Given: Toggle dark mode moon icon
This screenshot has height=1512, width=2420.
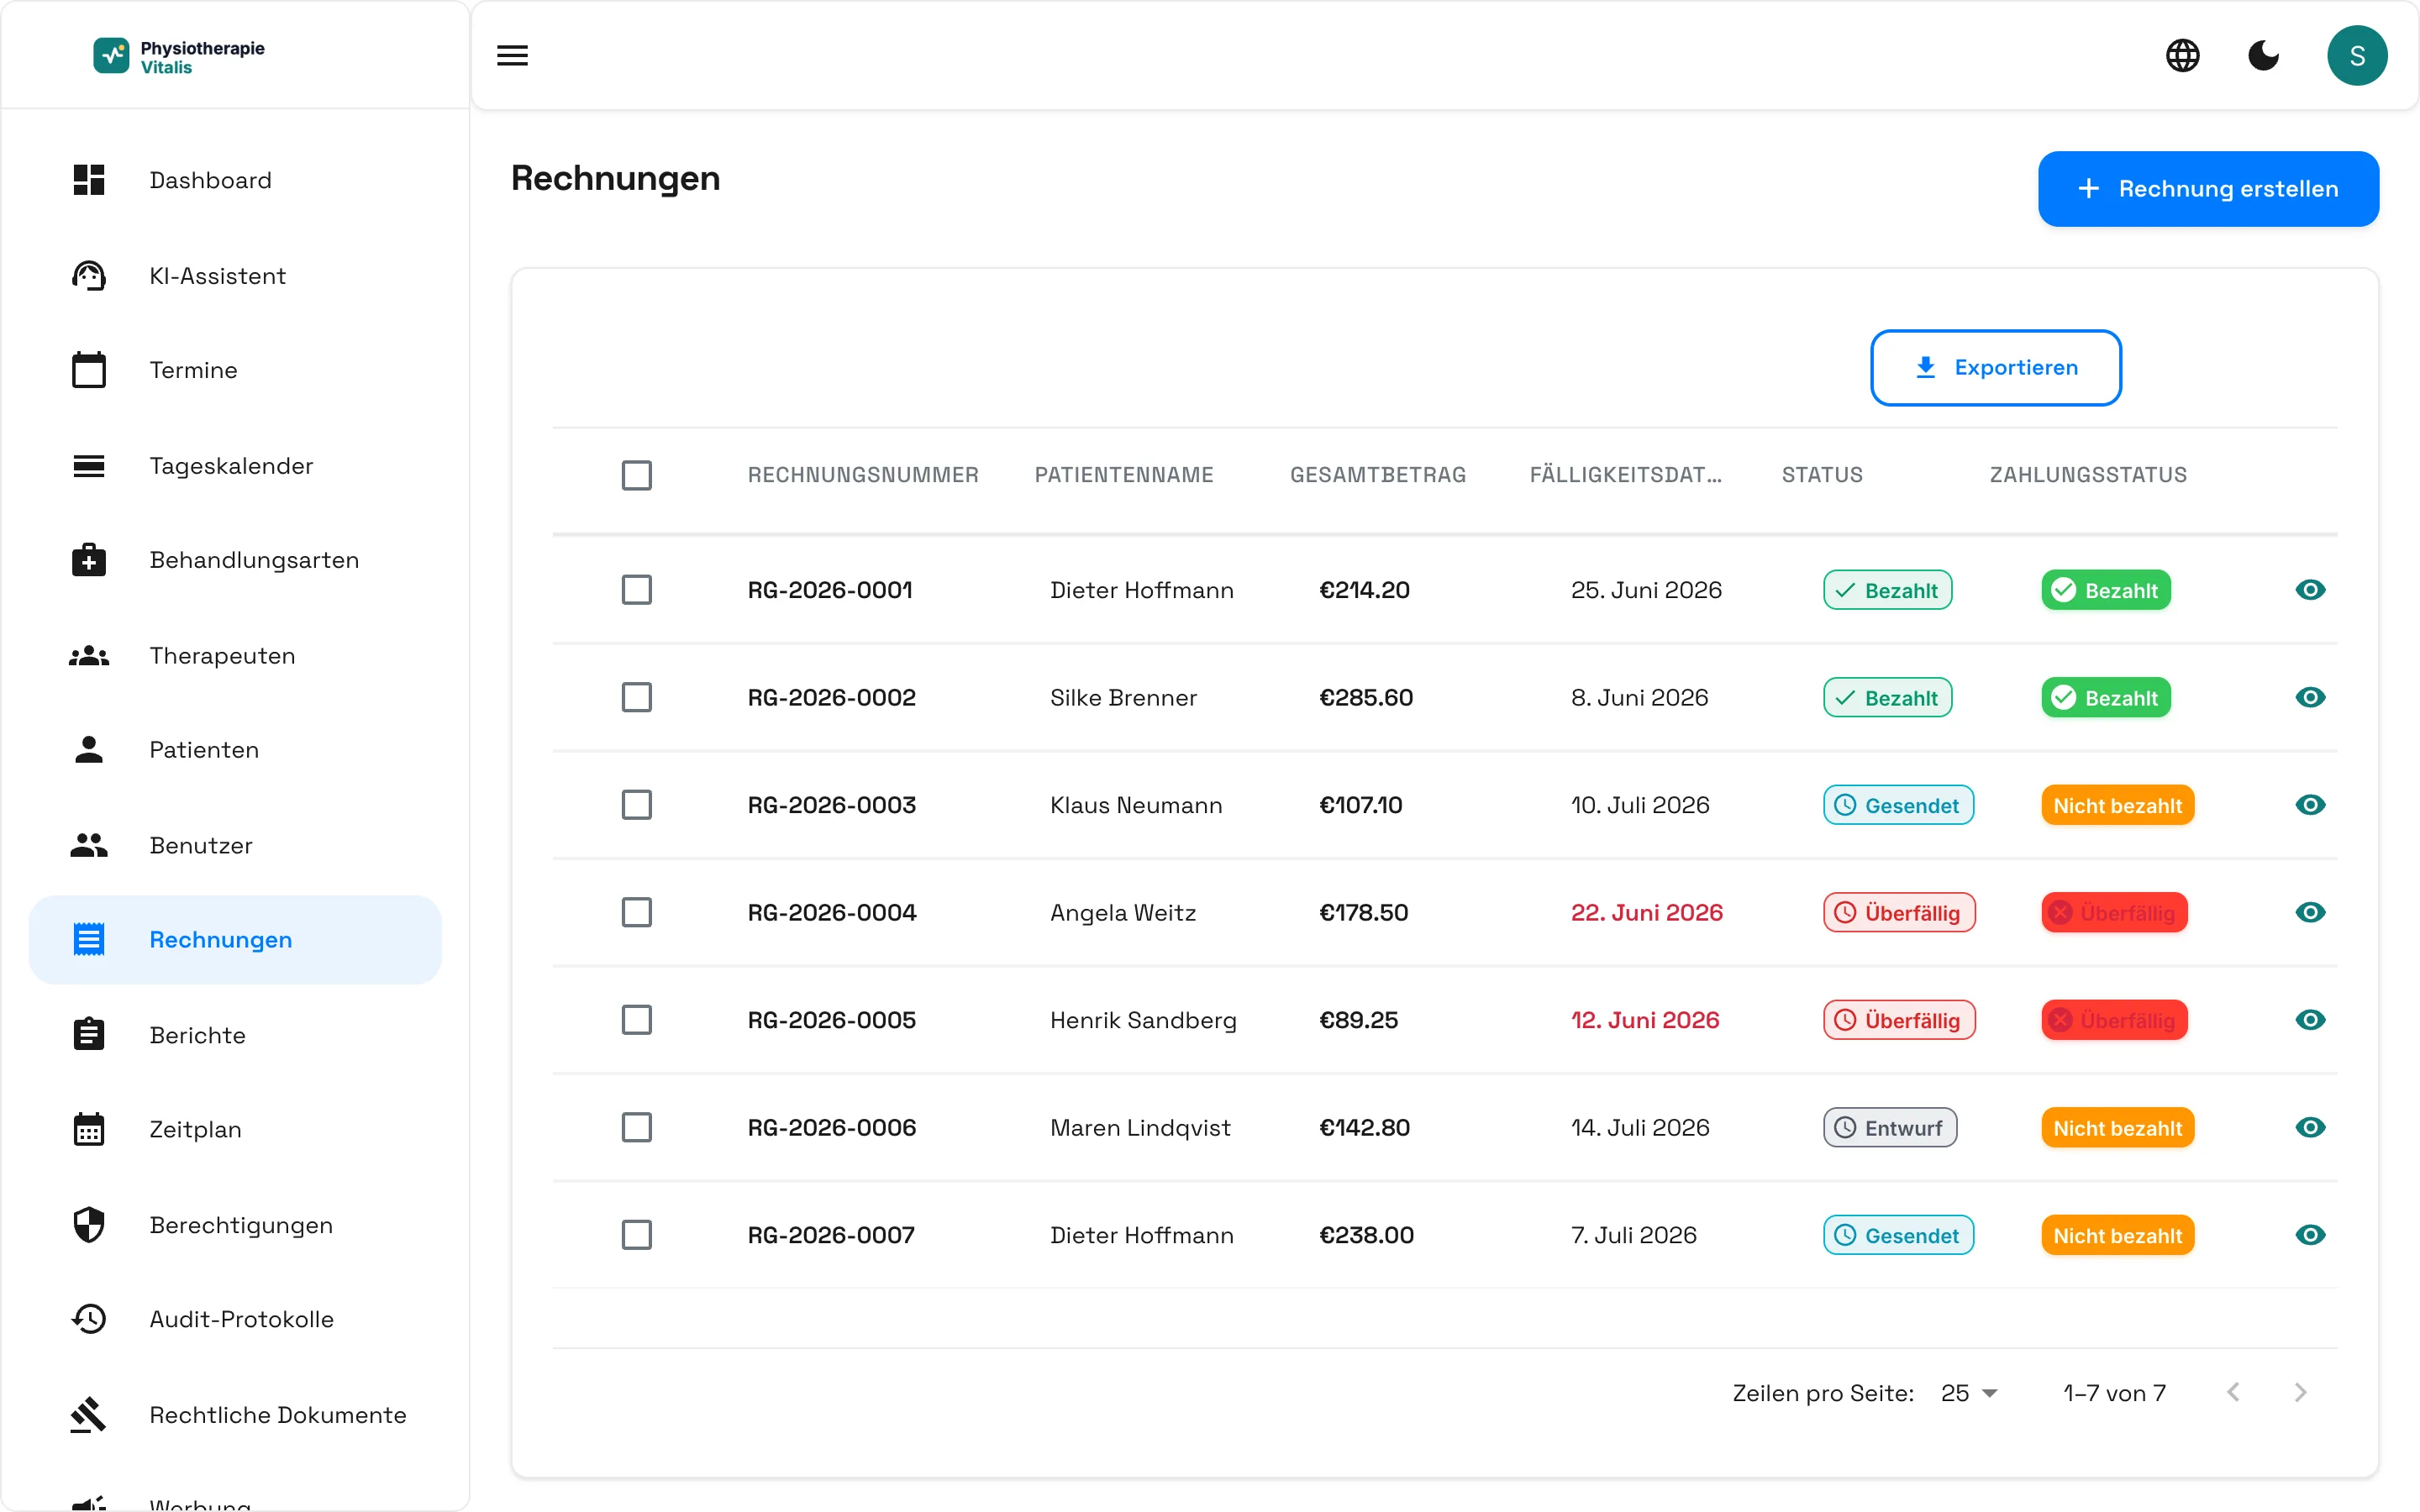Looking at the screenshot, I should [x=2263, y=55].
